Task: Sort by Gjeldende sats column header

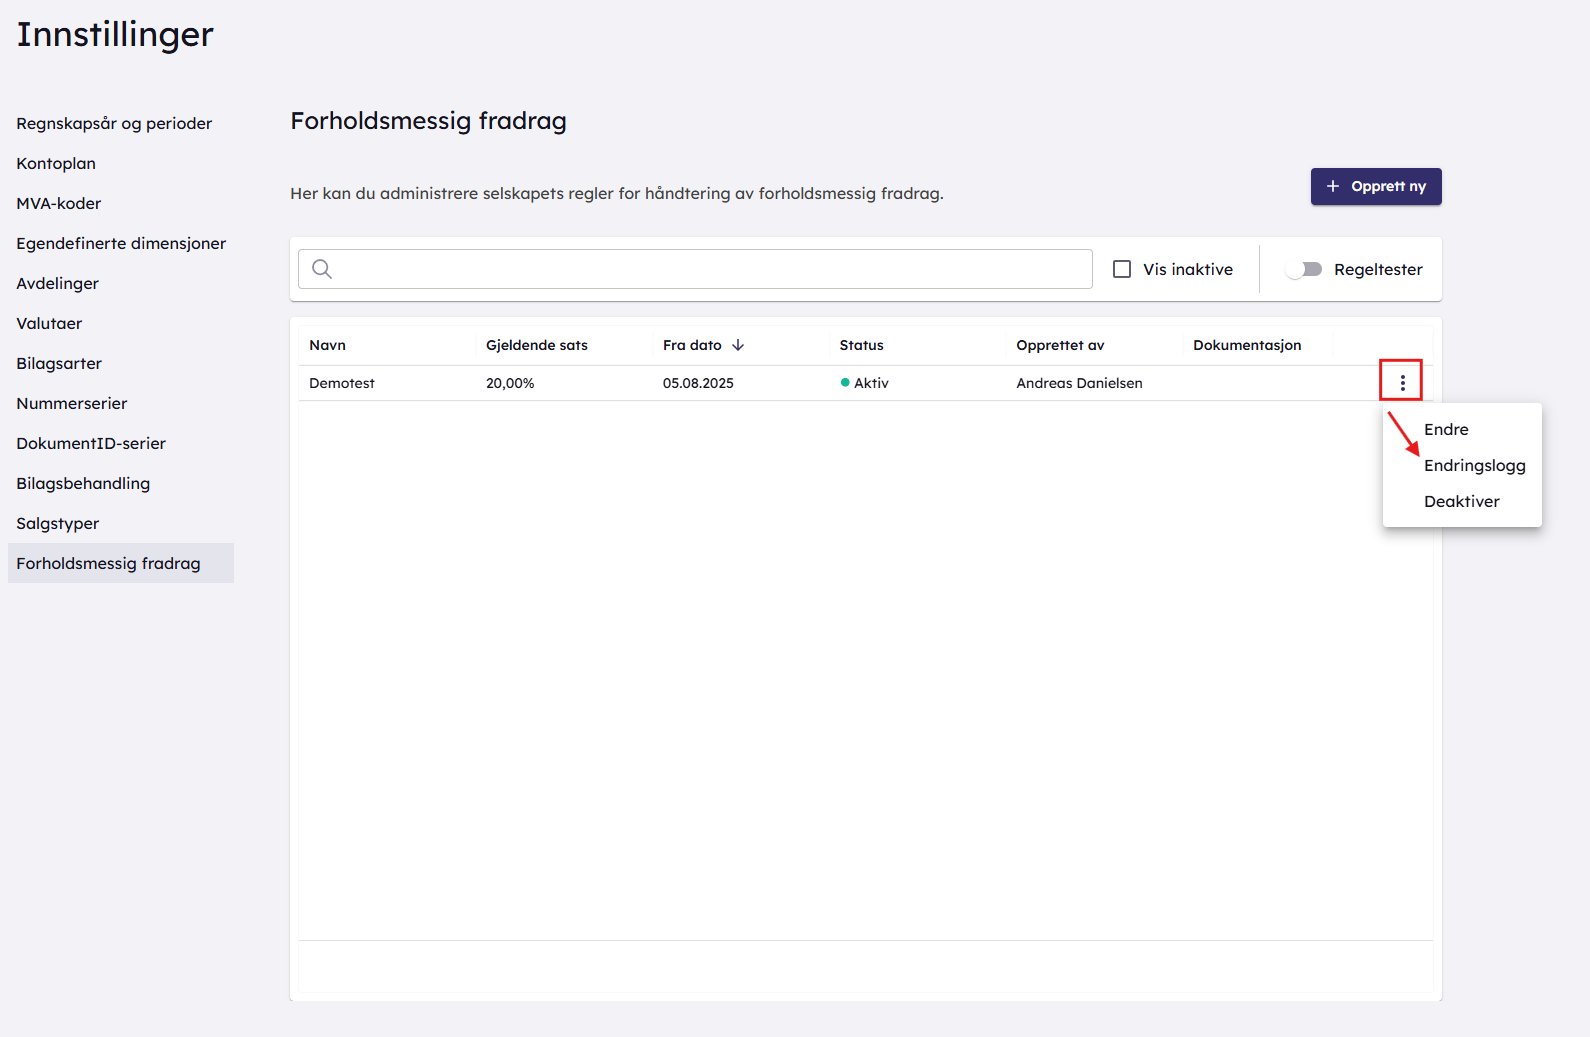Action: 536,345
